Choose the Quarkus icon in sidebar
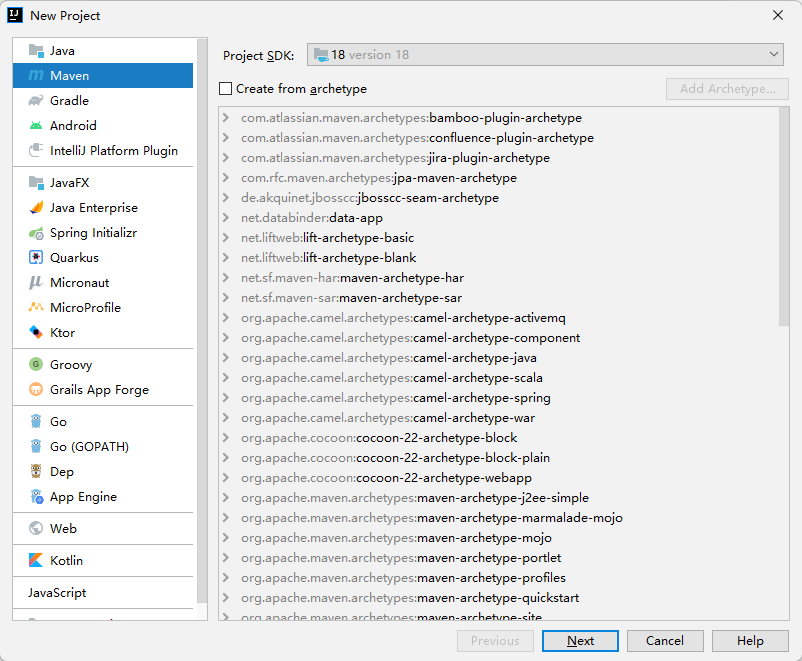This screenshot has height=661, width=802. click(x=36, y=258)
